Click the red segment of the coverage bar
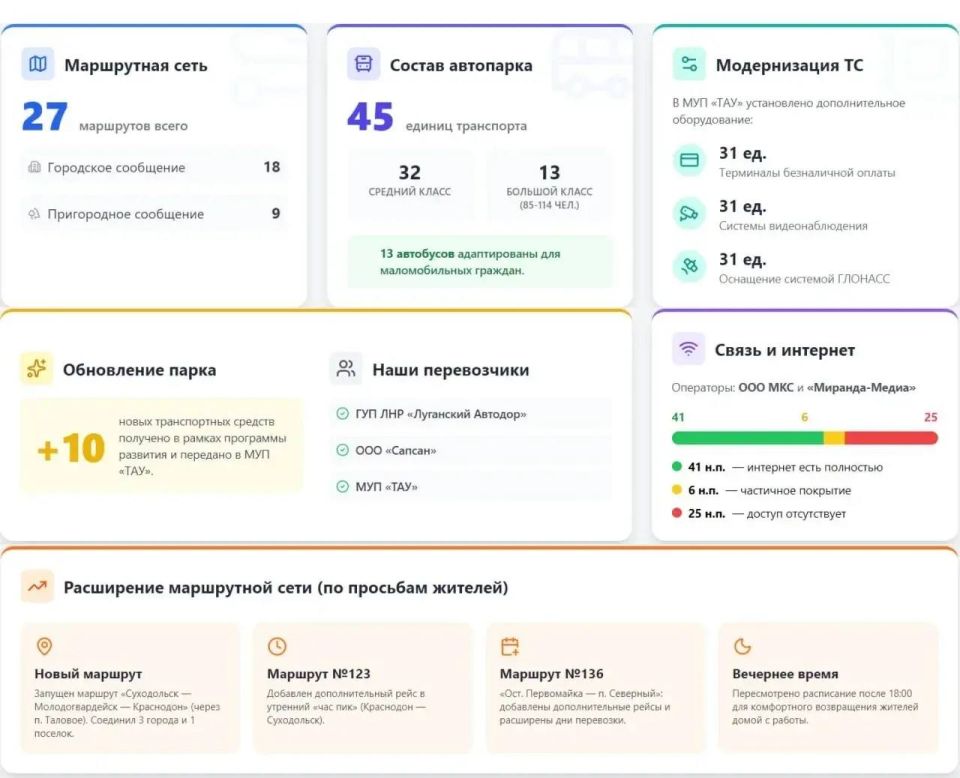Viewport: 960px width, 778px height. (891, 438)
